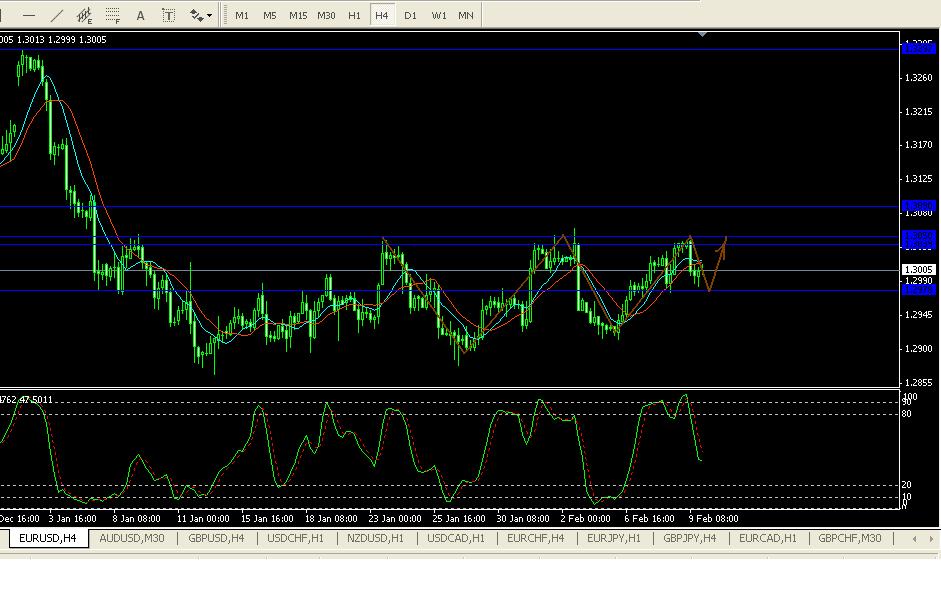This screenshot has height=606, width=941.
Task: Switch to M1 timeframe
Action: tap(242, 15)
